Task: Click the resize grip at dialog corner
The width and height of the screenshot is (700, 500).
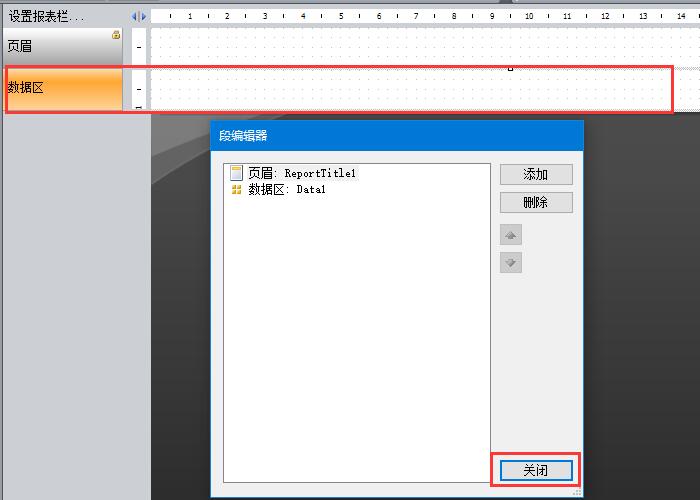Action: (x=577, y=493)
